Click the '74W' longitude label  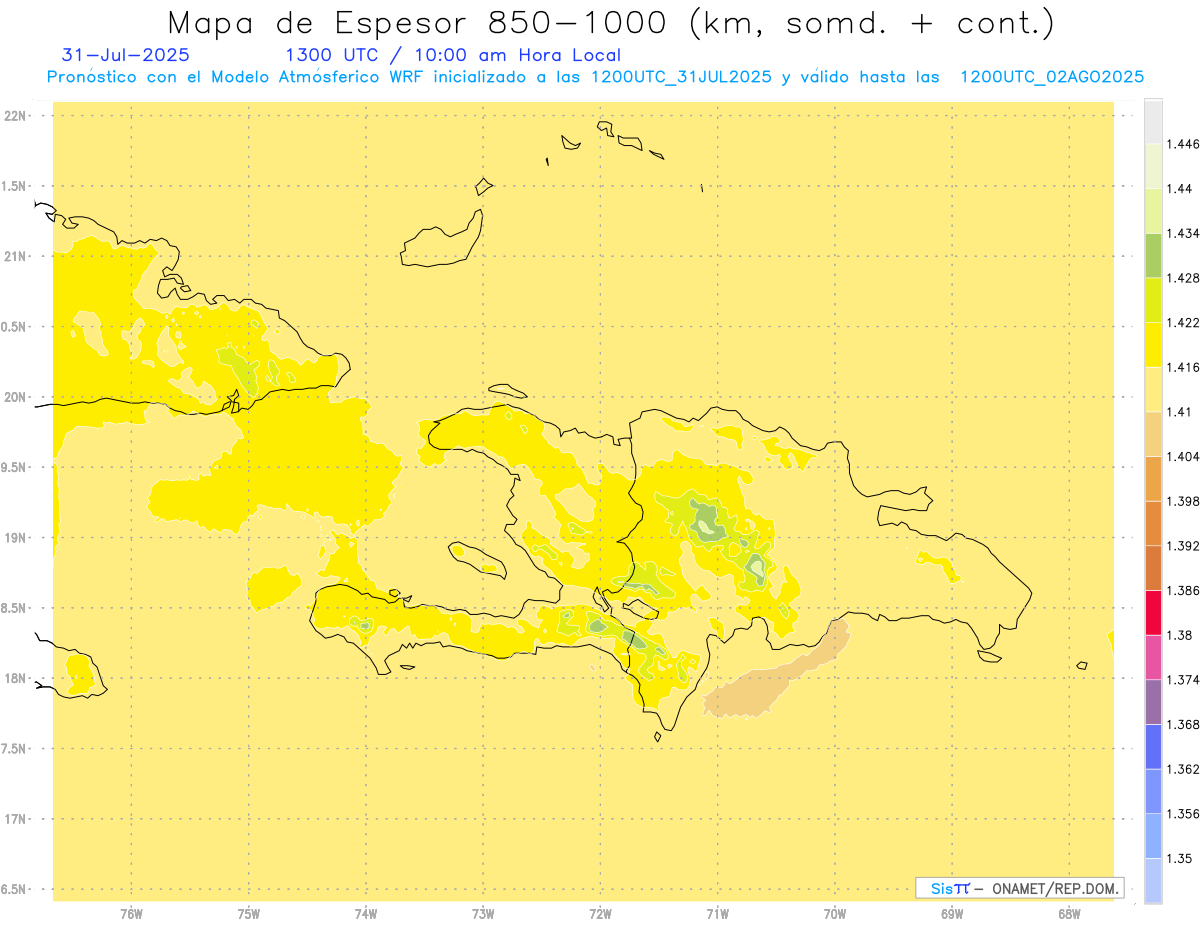[x=366, y=913]
